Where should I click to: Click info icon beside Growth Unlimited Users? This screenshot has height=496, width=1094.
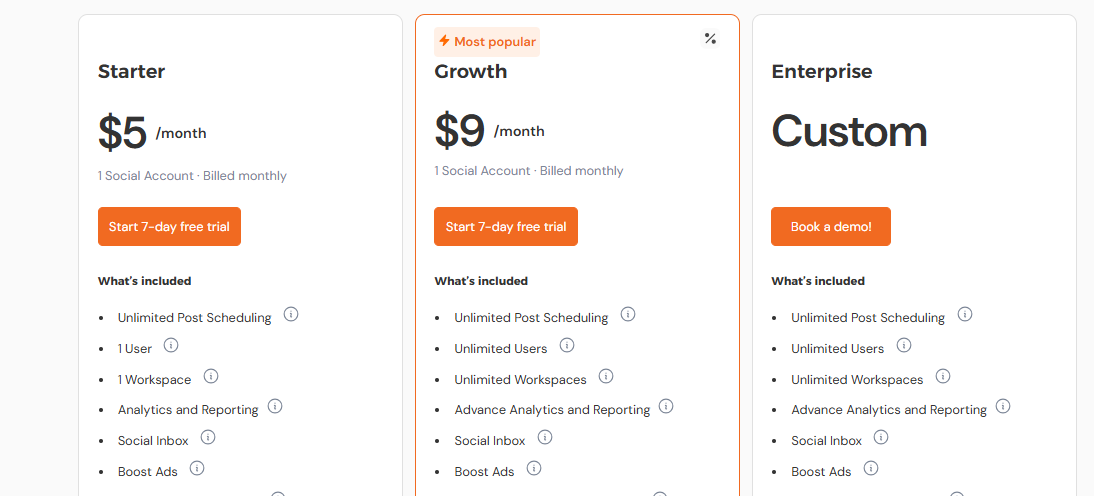tap(567, 345)
